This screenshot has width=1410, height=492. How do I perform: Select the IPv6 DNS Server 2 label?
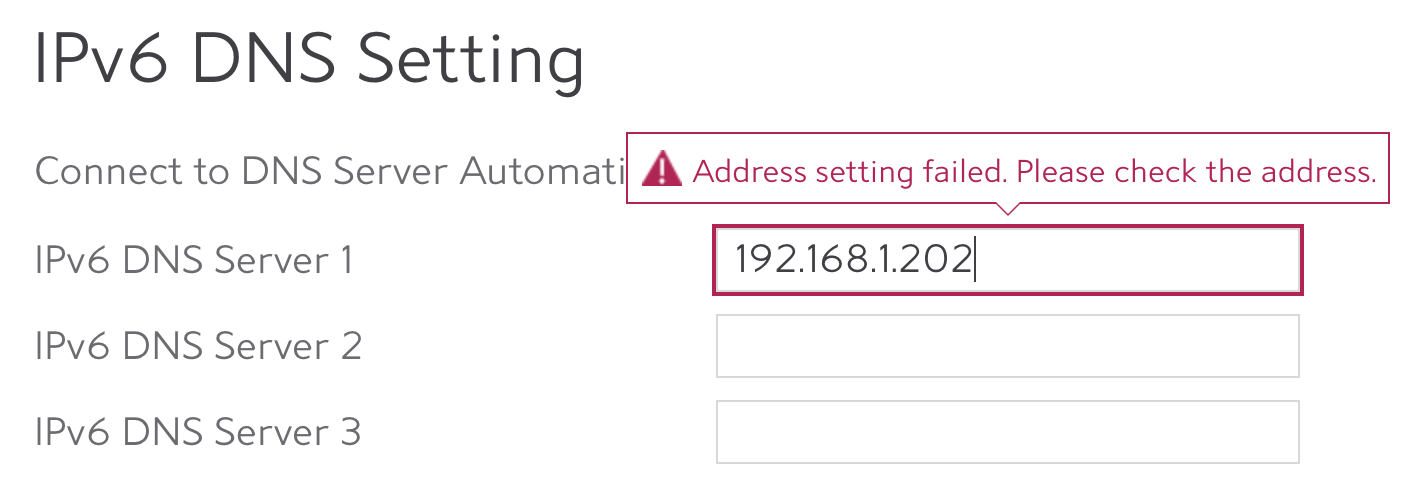tap(198, 346)
